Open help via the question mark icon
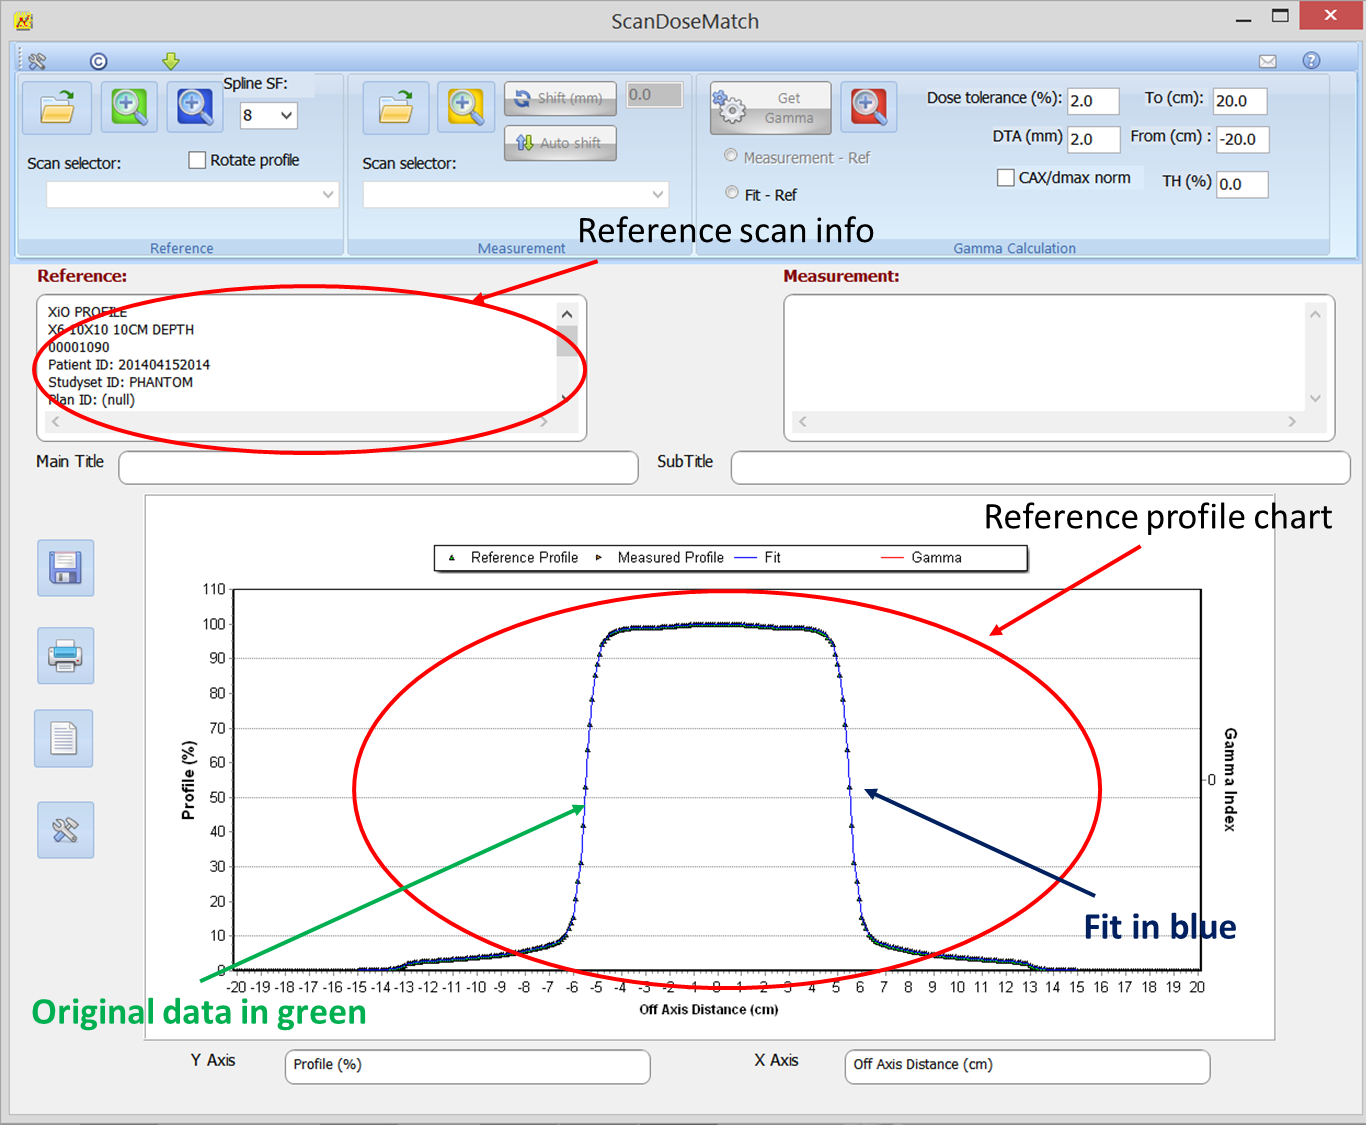1366x1125 pixels. 1311,61
